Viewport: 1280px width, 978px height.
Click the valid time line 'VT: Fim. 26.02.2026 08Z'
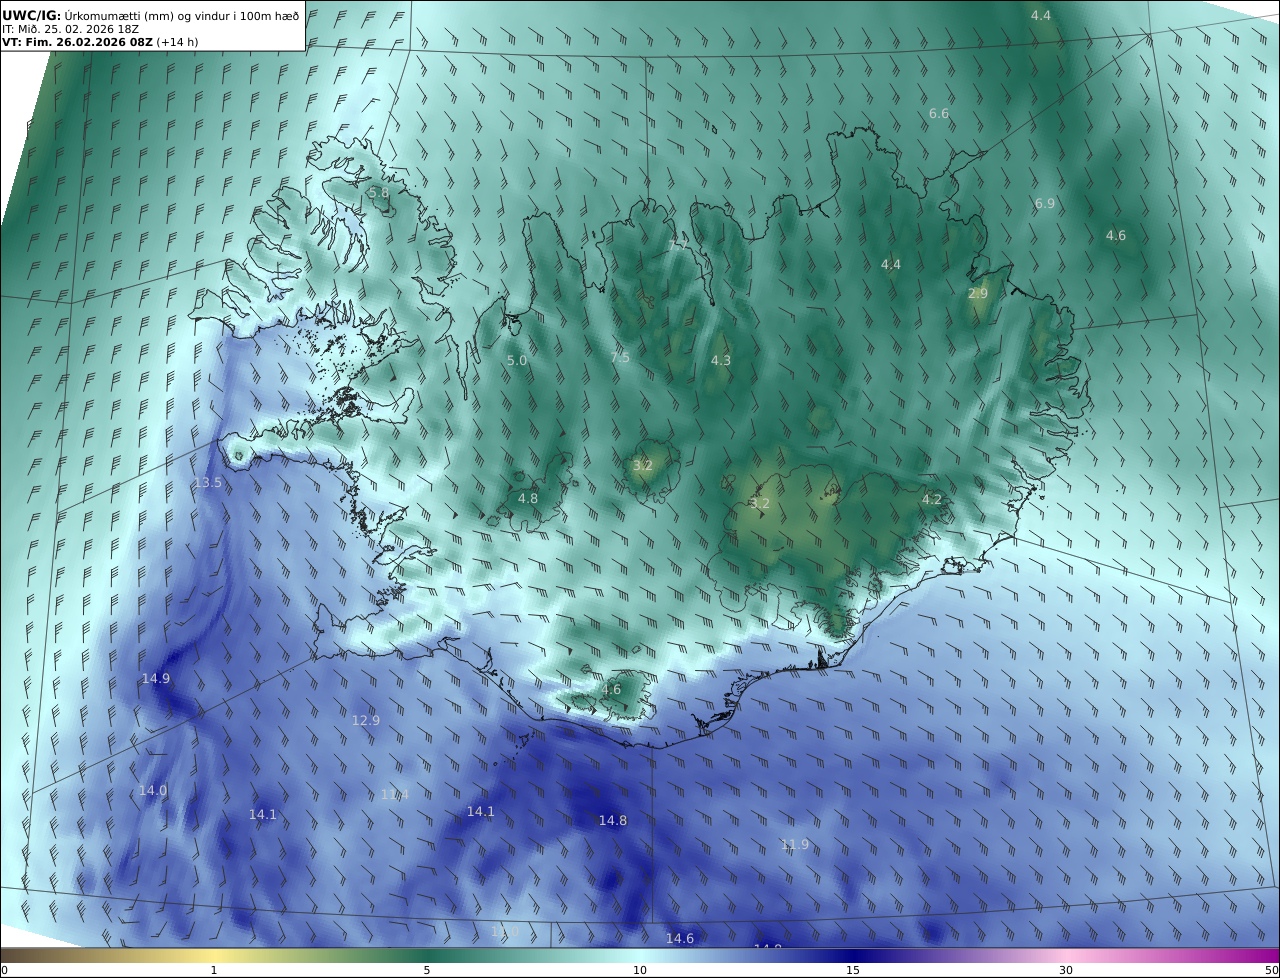pyautogui.click(x=78, y=42)
